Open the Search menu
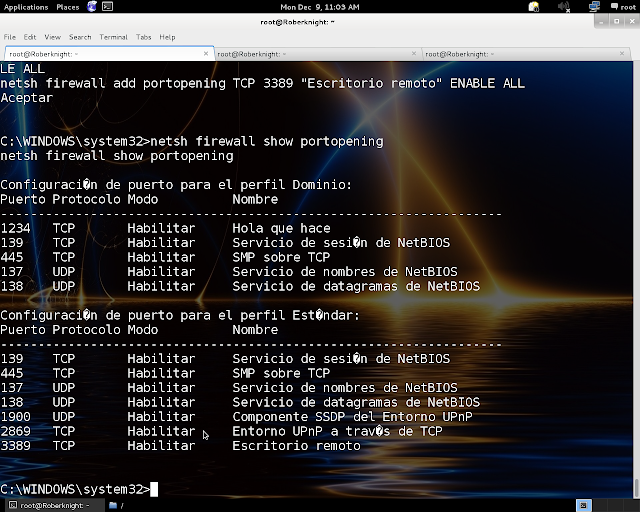Viewport: 640px width, 512px height. click(80, 37)
